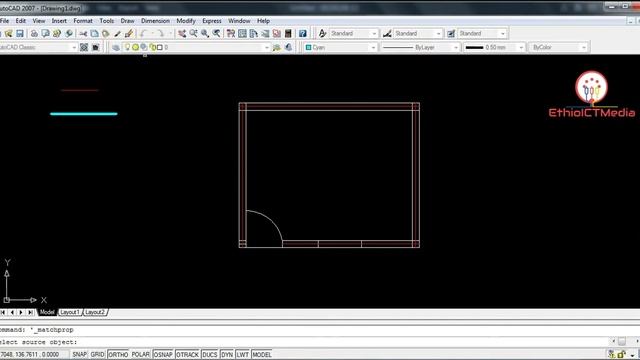Toggle DUCS dynamic UCS

(x=210, y=354)
